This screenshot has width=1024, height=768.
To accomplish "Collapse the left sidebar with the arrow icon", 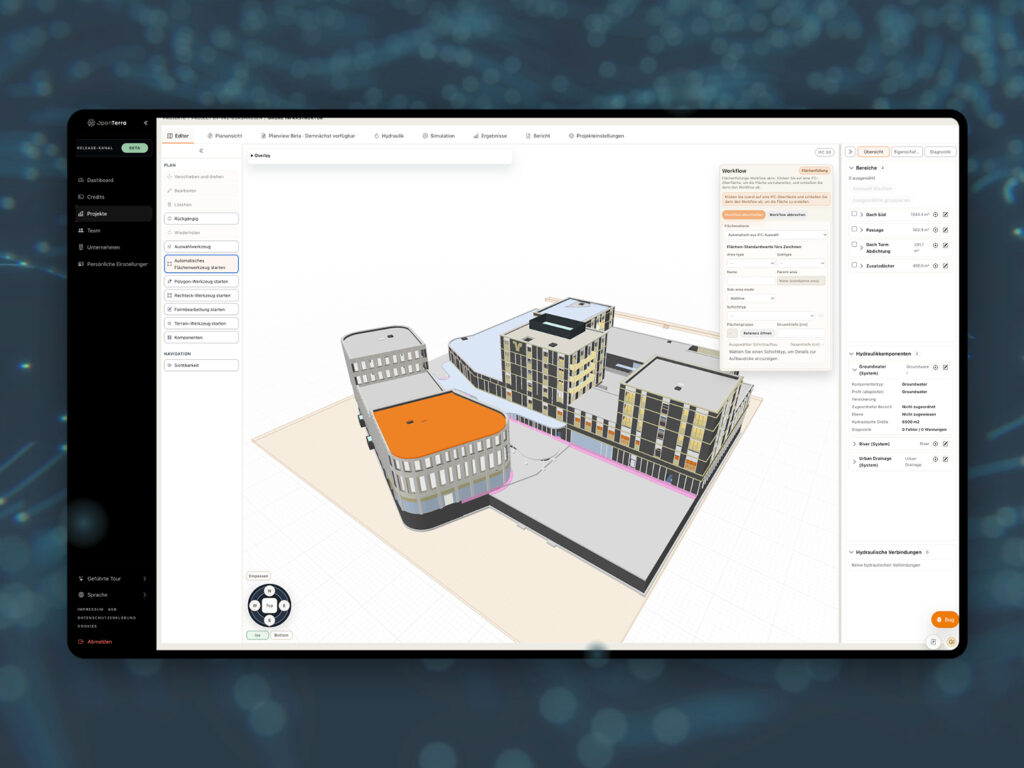I will tap(145, 123).
